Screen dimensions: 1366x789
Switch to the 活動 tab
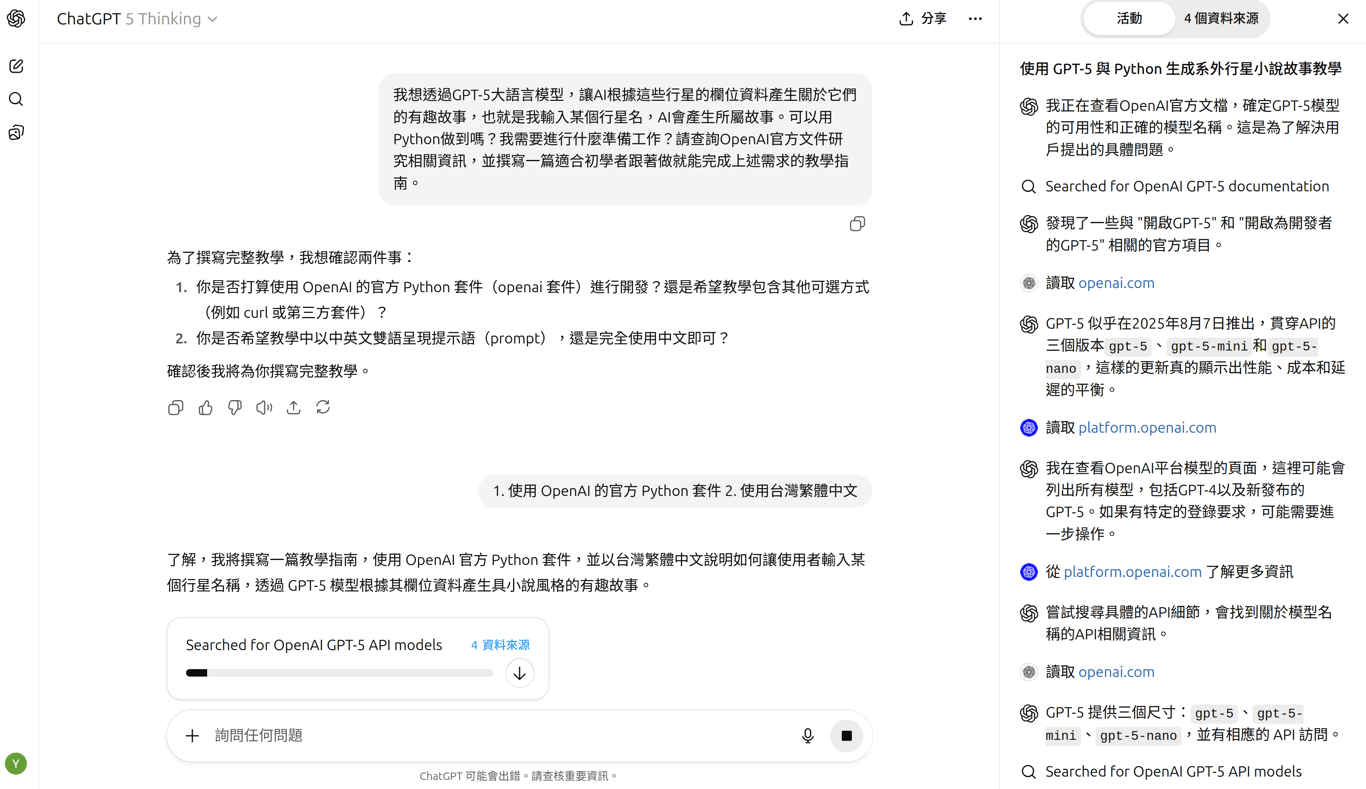point(1129,18)
